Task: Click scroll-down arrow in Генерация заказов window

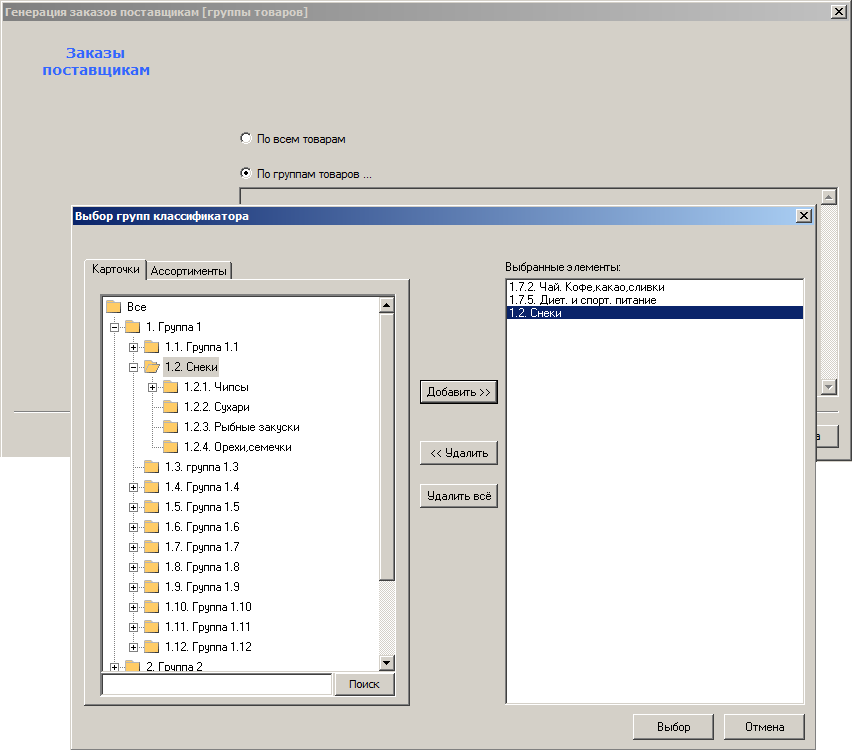Action: coord(828,387)
